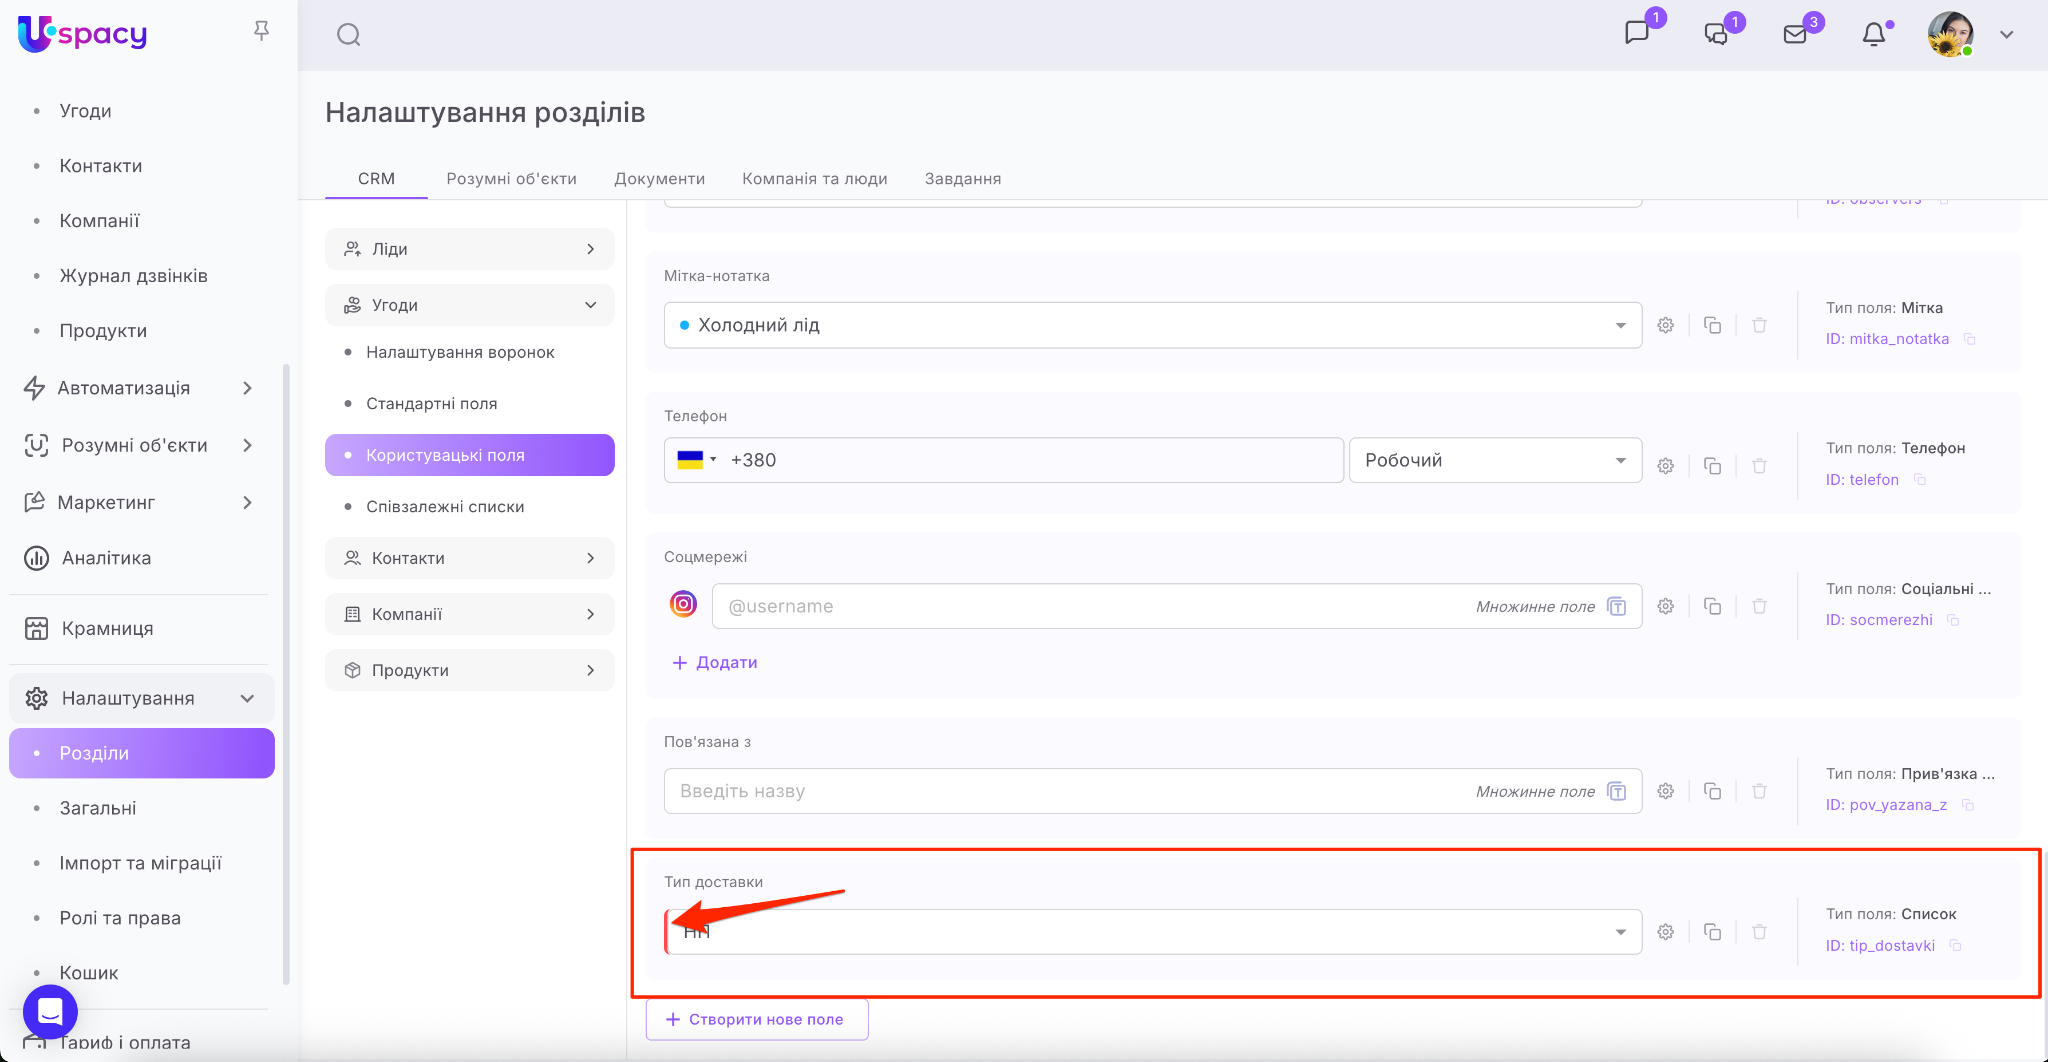2048x1062 pixels.
Task: Switch to the Розумні об'єкти tab
Action: 511,179
